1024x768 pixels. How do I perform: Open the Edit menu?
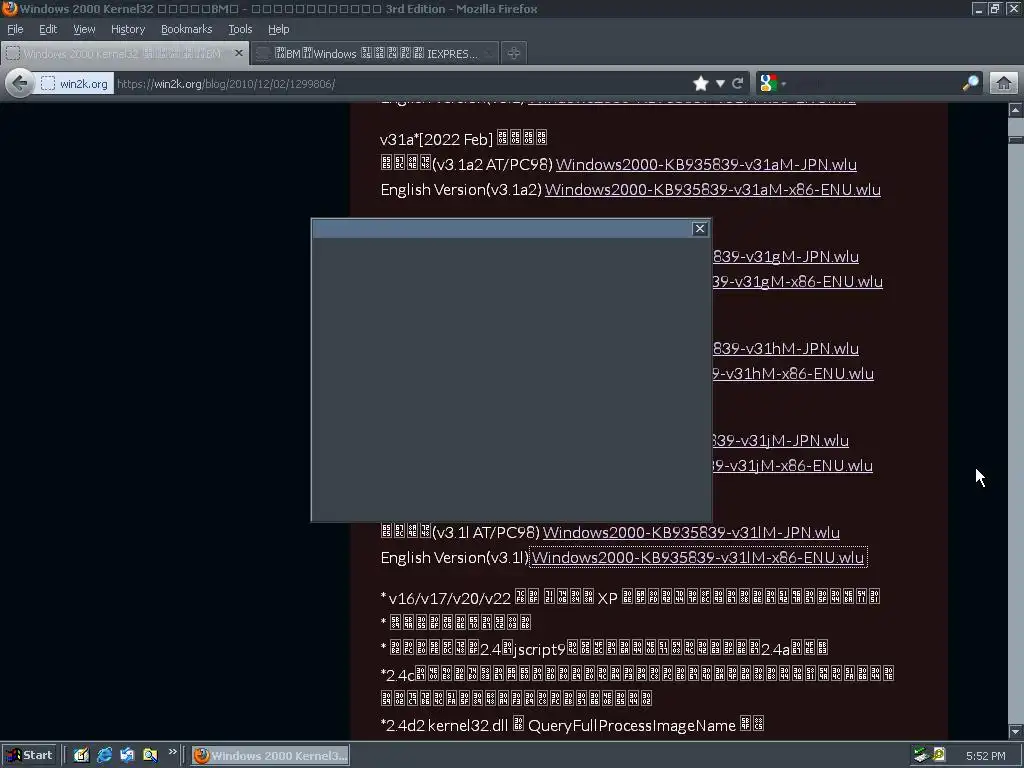click(48, 29)
